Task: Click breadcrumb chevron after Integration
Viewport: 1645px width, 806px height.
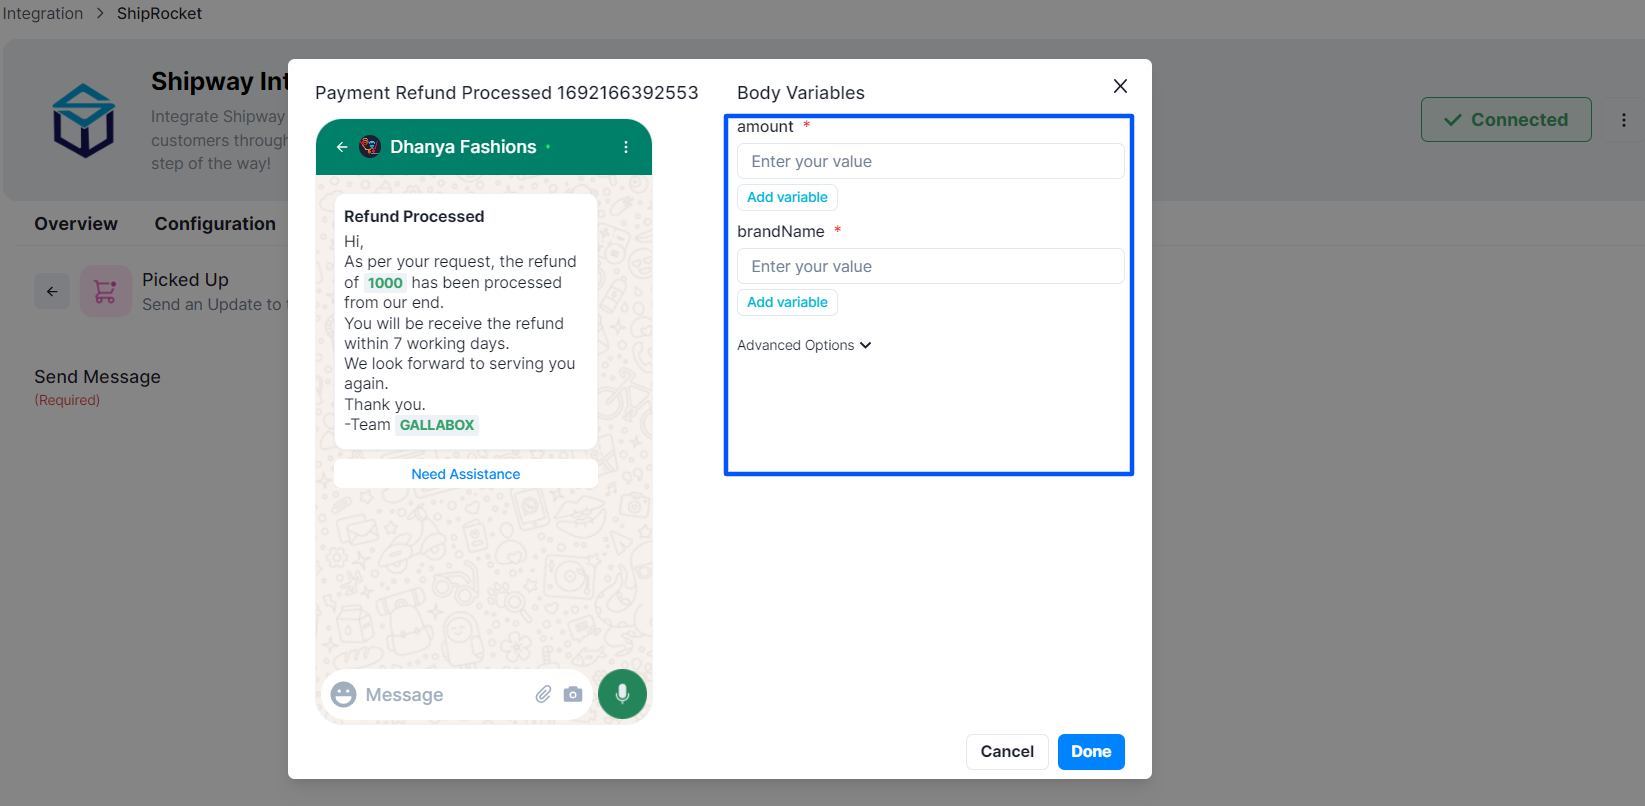Action: (100, 14)
